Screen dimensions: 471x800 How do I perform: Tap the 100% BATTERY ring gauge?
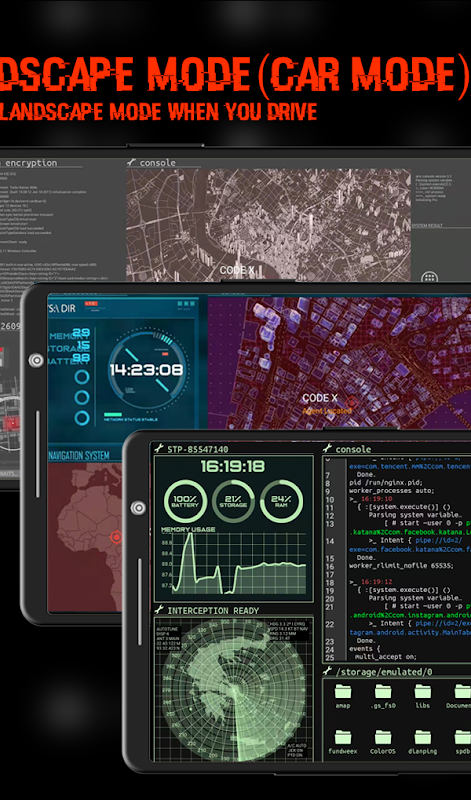(x=186, y=501)
